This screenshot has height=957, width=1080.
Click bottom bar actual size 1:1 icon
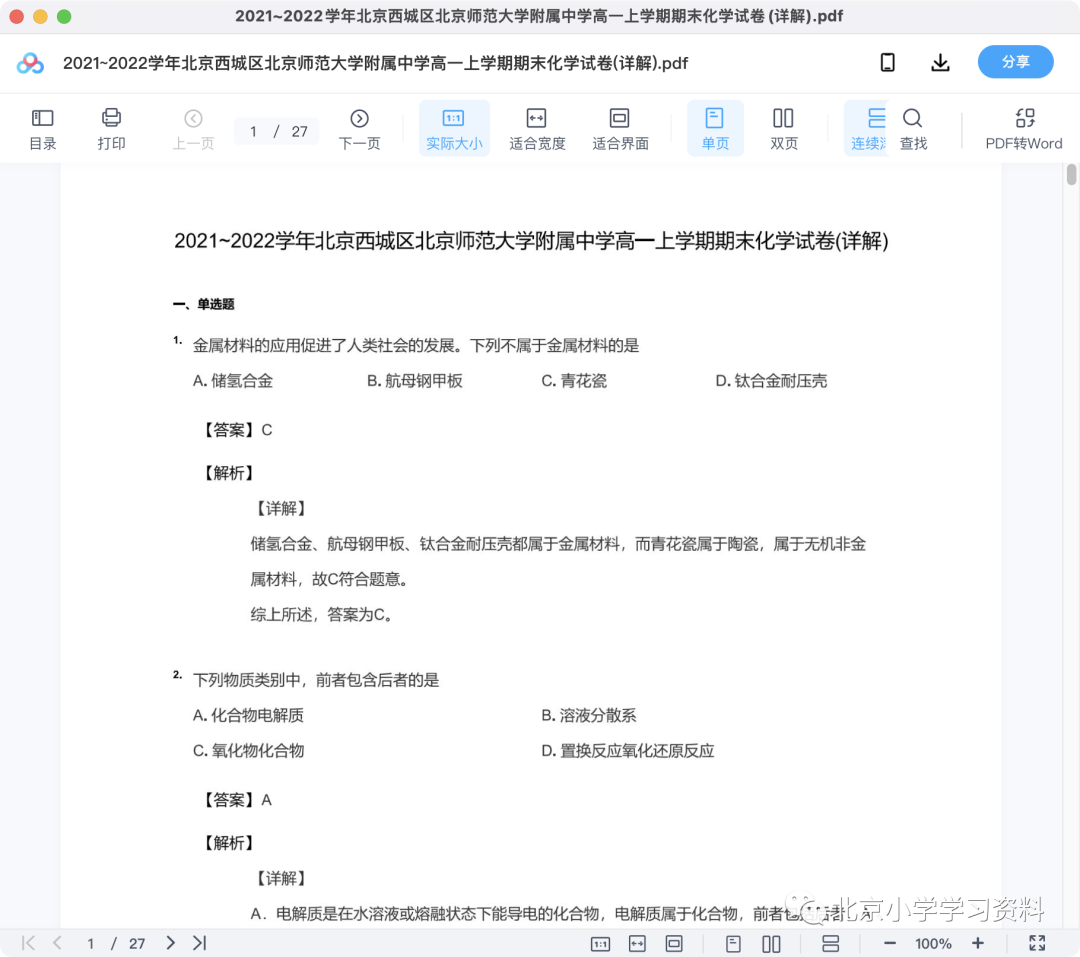pos(600,943)
